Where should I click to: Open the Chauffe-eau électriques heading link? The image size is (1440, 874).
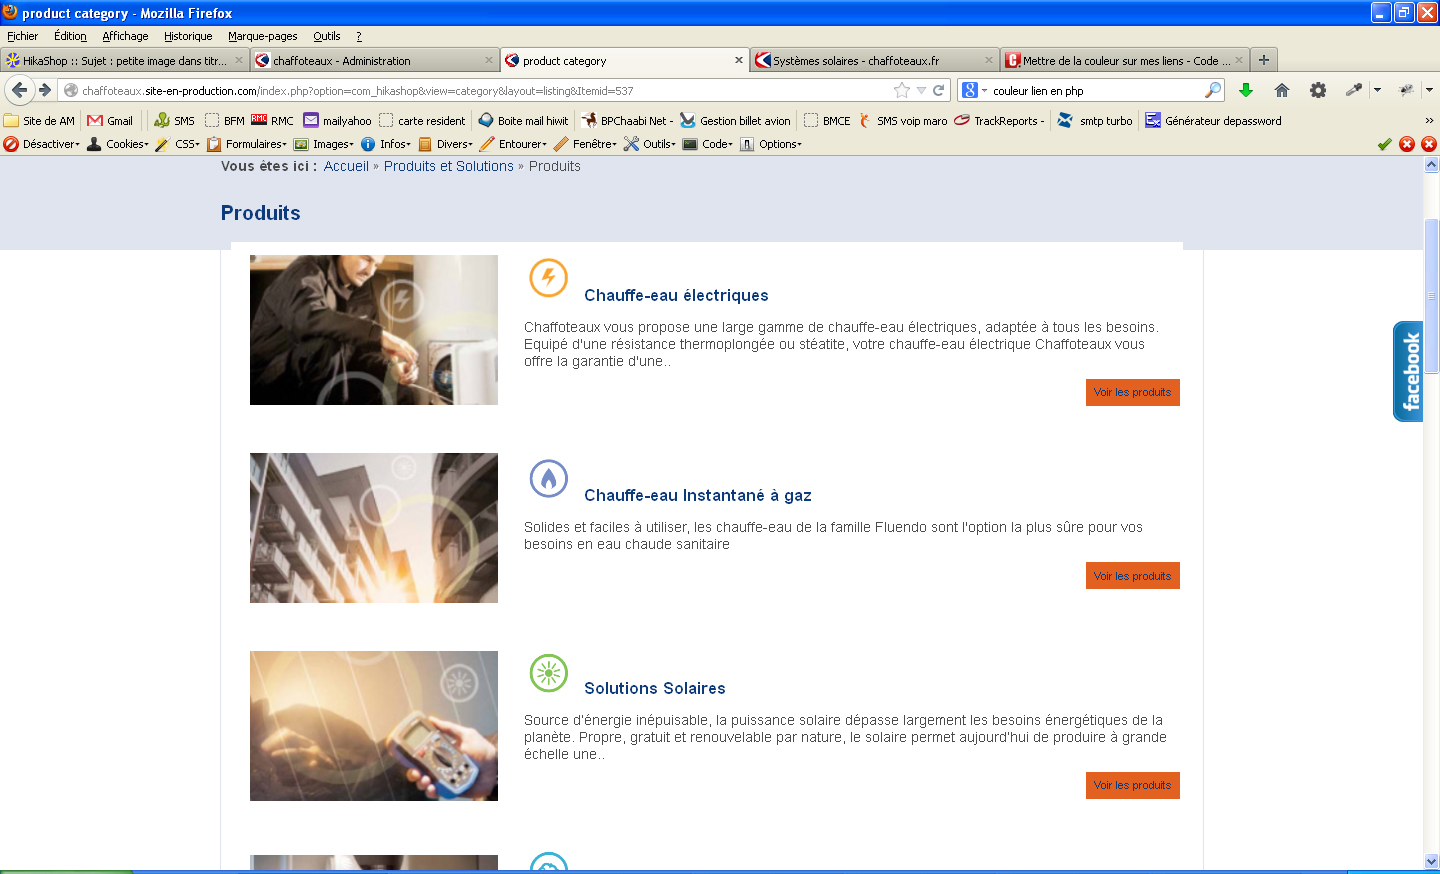click(x=676, y=295)
